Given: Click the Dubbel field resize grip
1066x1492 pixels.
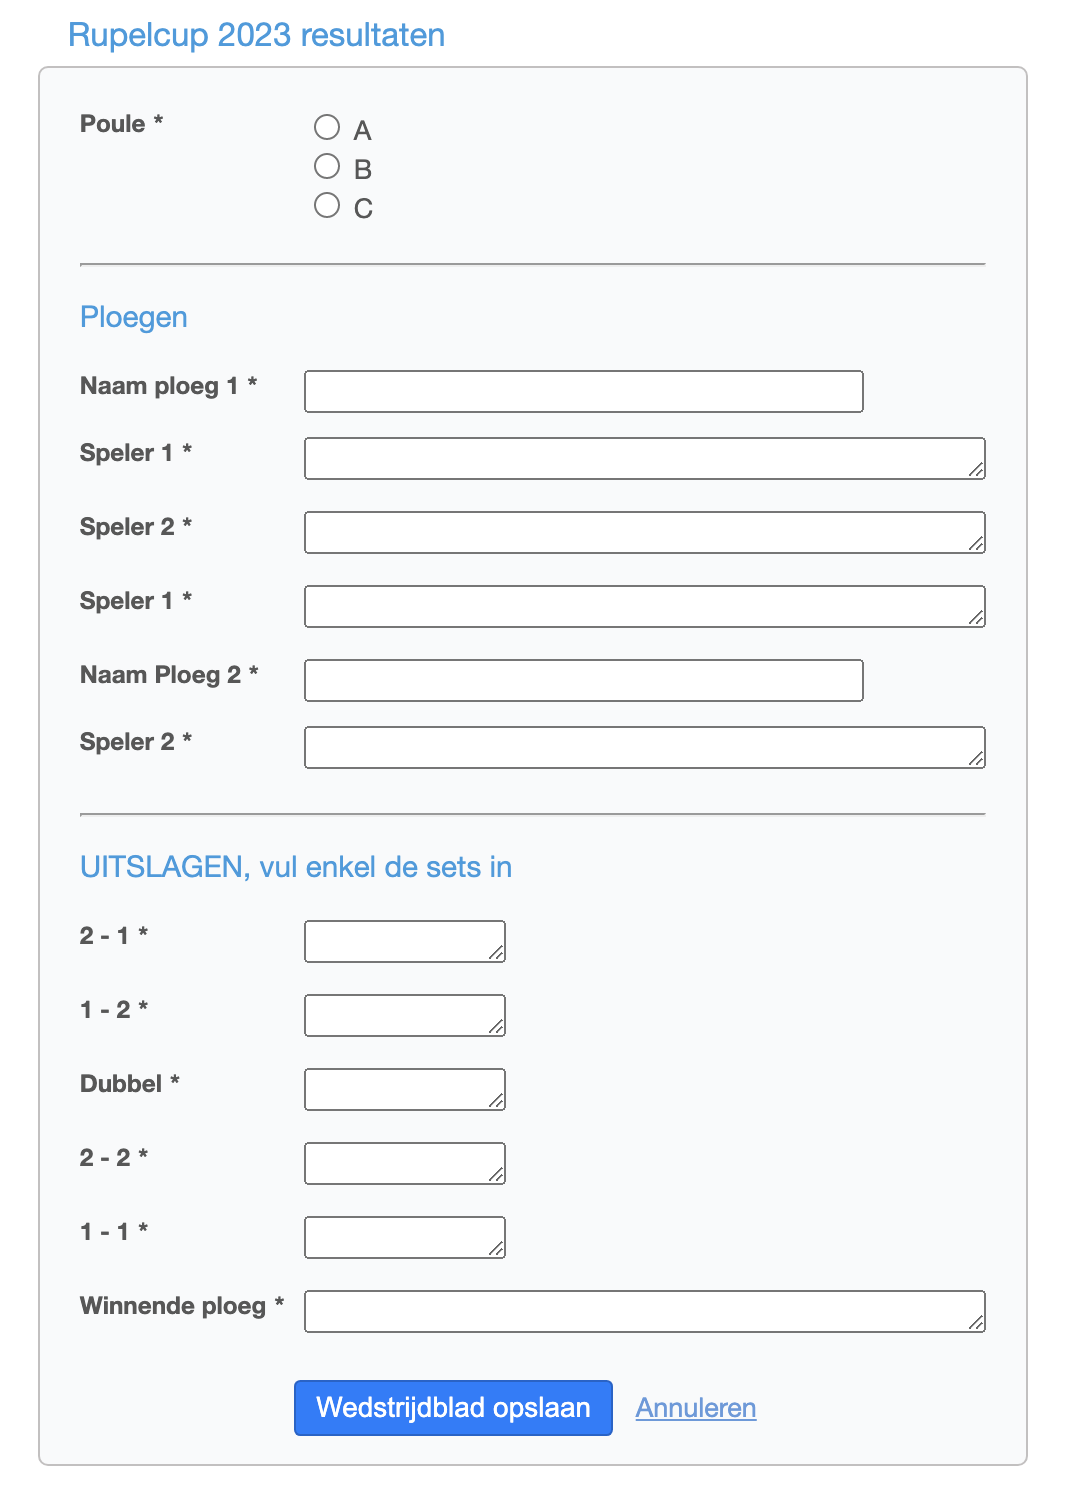Looking at the screenshot, I should coord(496,1101).
